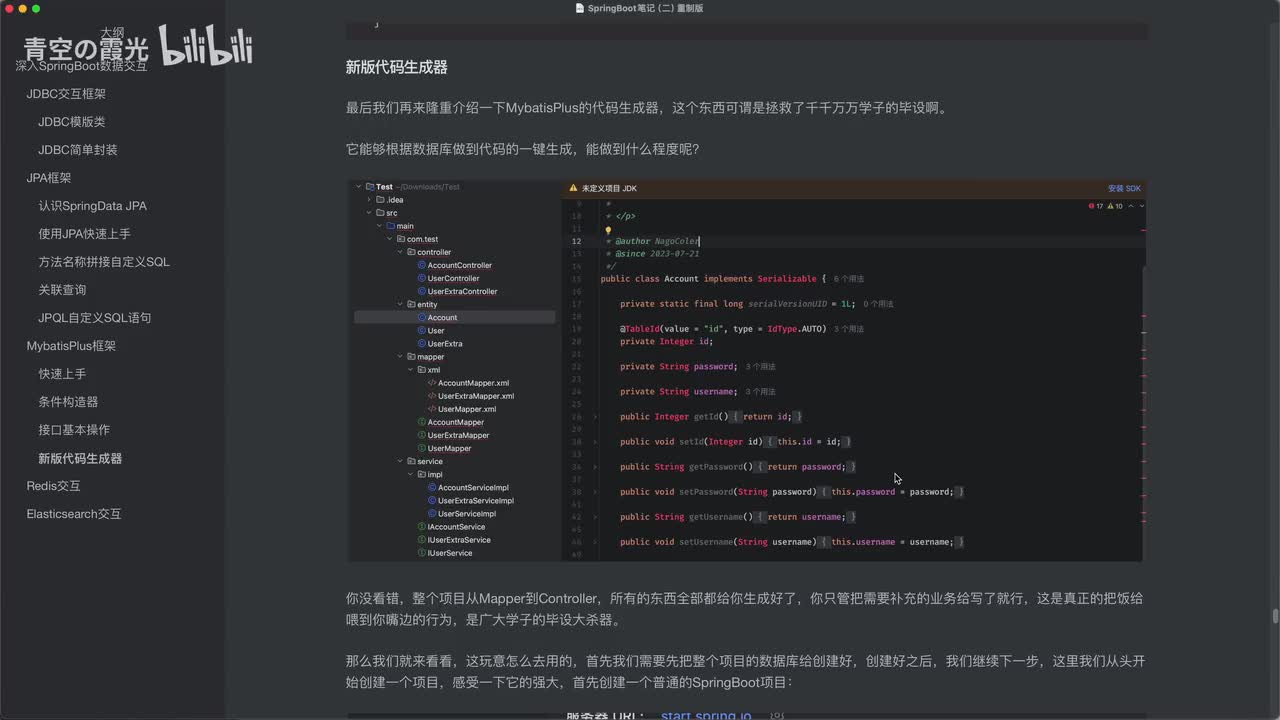The height and width of the screenshot is (720, 1280).
Task: Click the start.spring.io link text at bottom
Action: [x=706, y=715]
